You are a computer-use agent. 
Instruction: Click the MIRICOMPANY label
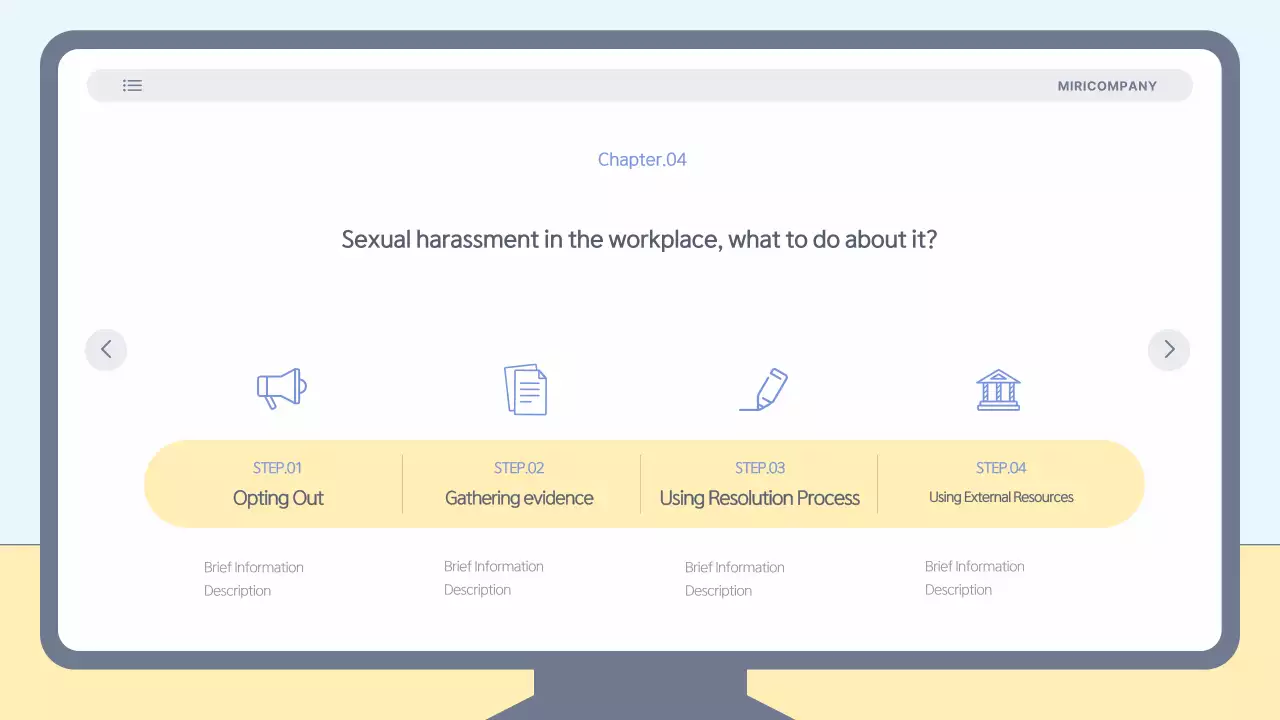[1107, 86]
